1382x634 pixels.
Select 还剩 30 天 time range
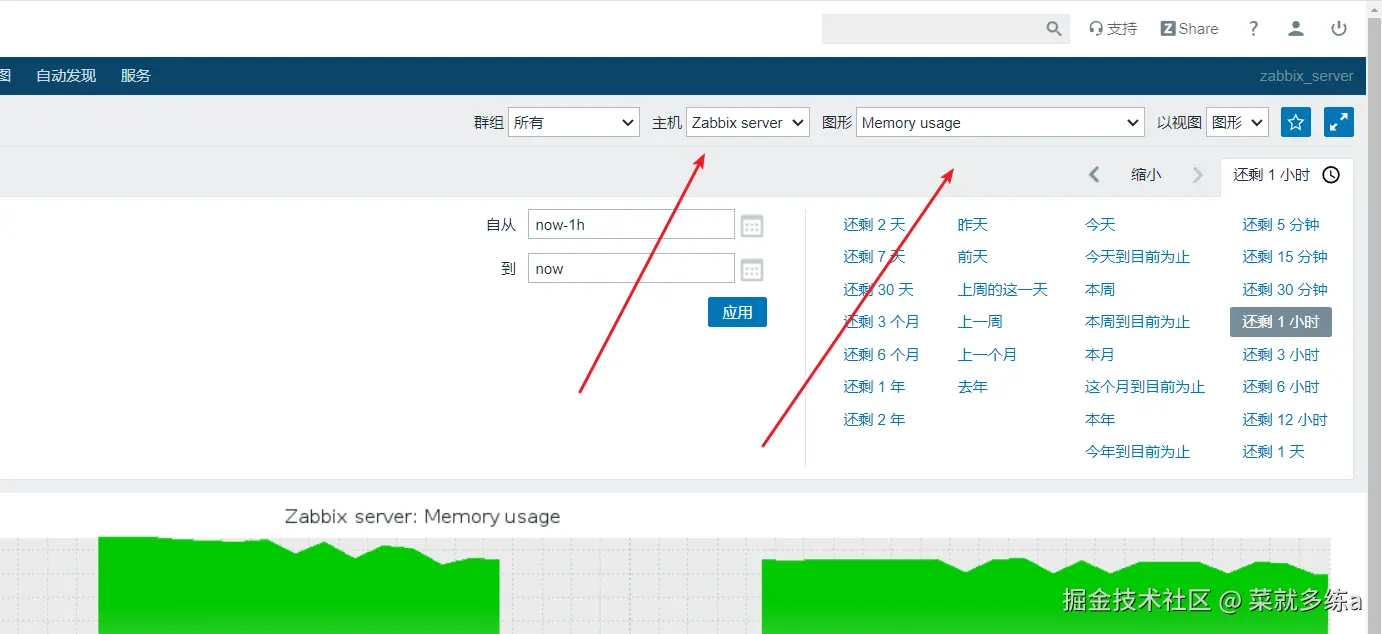pos(878,290)
